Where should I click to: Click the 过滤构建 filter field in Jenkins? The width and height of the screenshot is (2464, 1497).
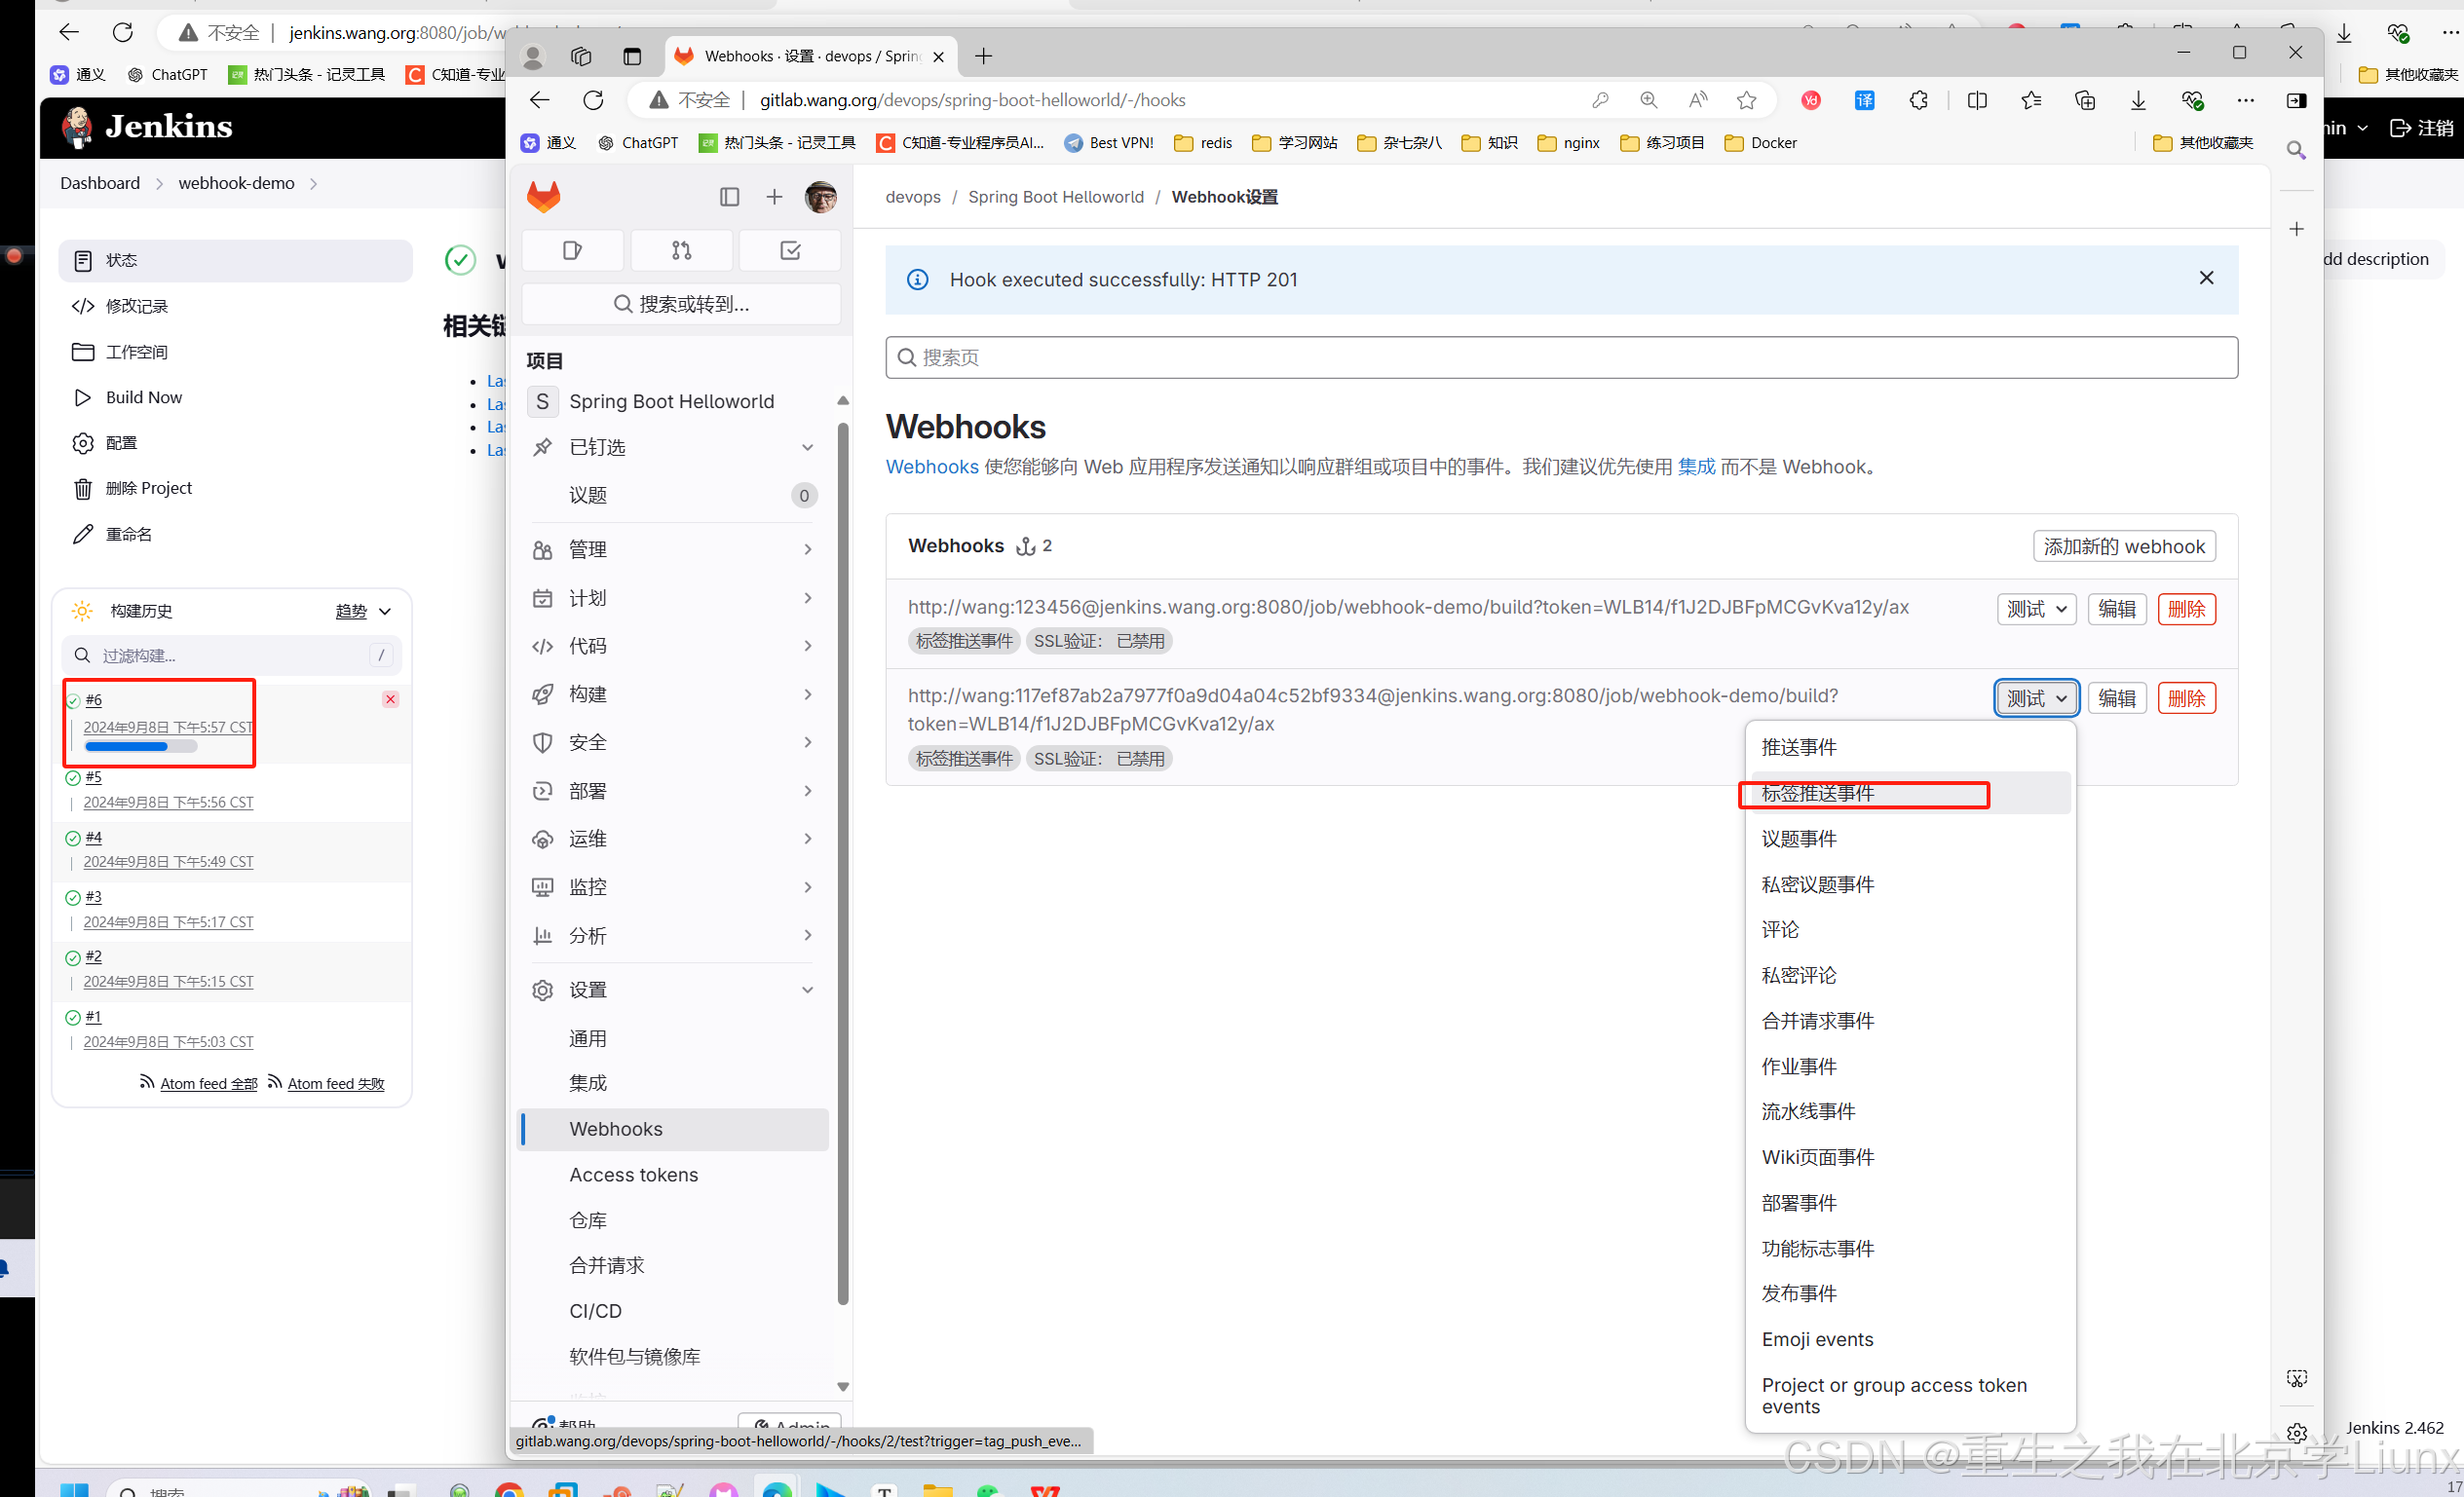coord(232,655)
